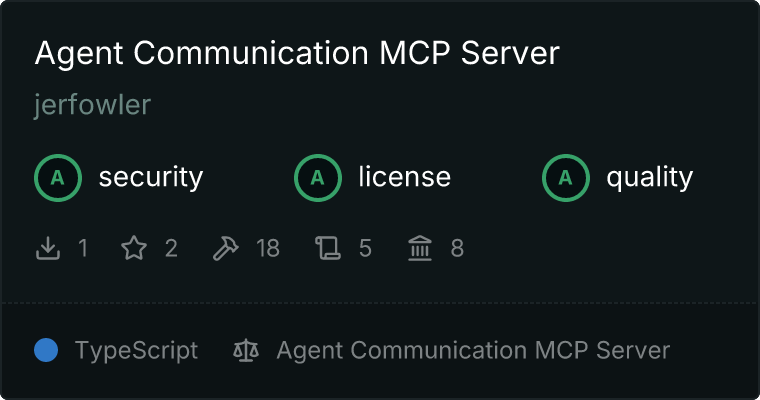Click the hammer tools icon
Image resolution: width=760 pixels, height=400 pixels.
point(225,248)
